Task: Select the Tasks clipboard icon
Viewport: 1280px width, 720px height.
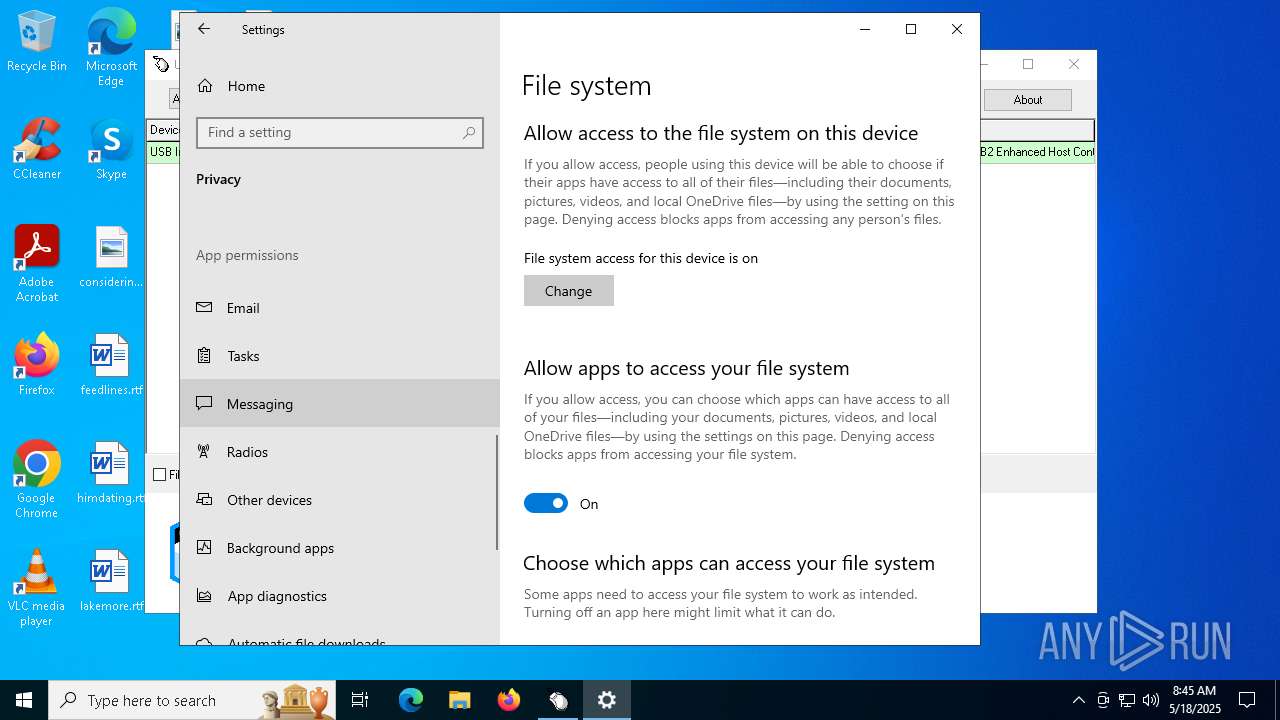Action: coord(204,356)
